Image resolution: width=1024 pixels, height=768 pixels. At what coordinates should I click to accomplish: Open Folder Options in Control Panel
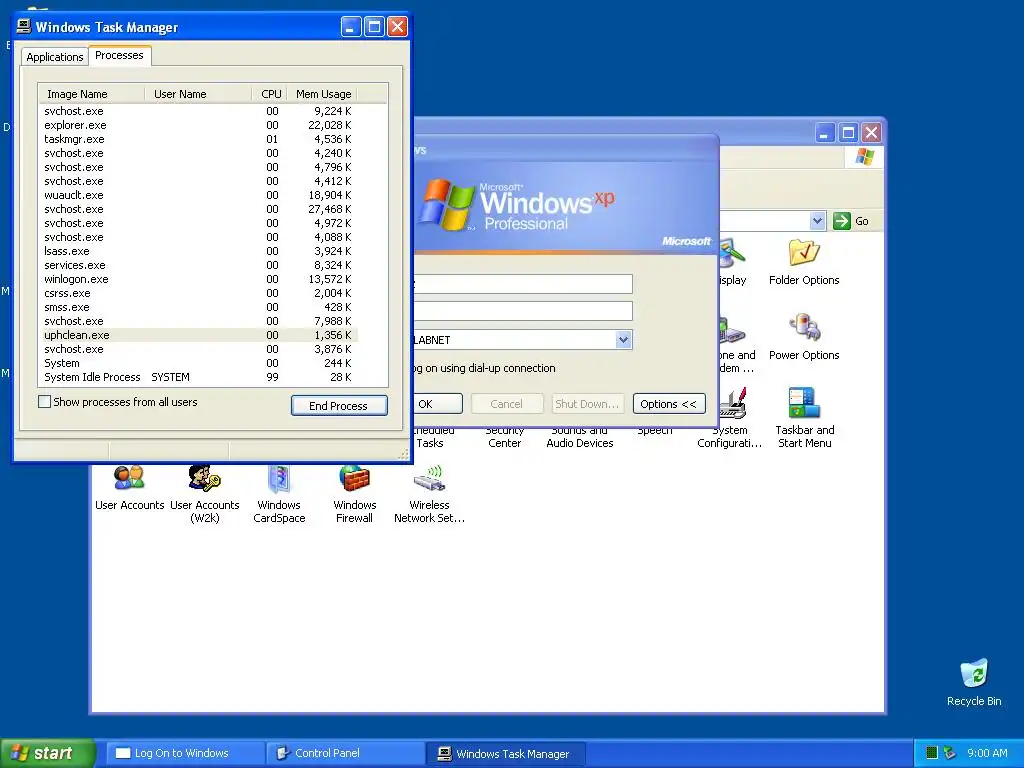804,263
